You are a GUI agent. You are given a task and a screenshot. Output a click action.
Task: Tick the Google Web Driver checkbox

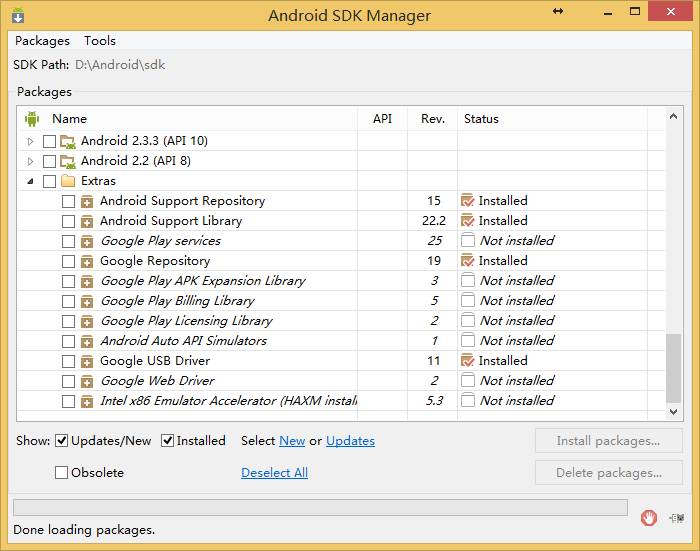pyautogui.click(x=68, y=381)
